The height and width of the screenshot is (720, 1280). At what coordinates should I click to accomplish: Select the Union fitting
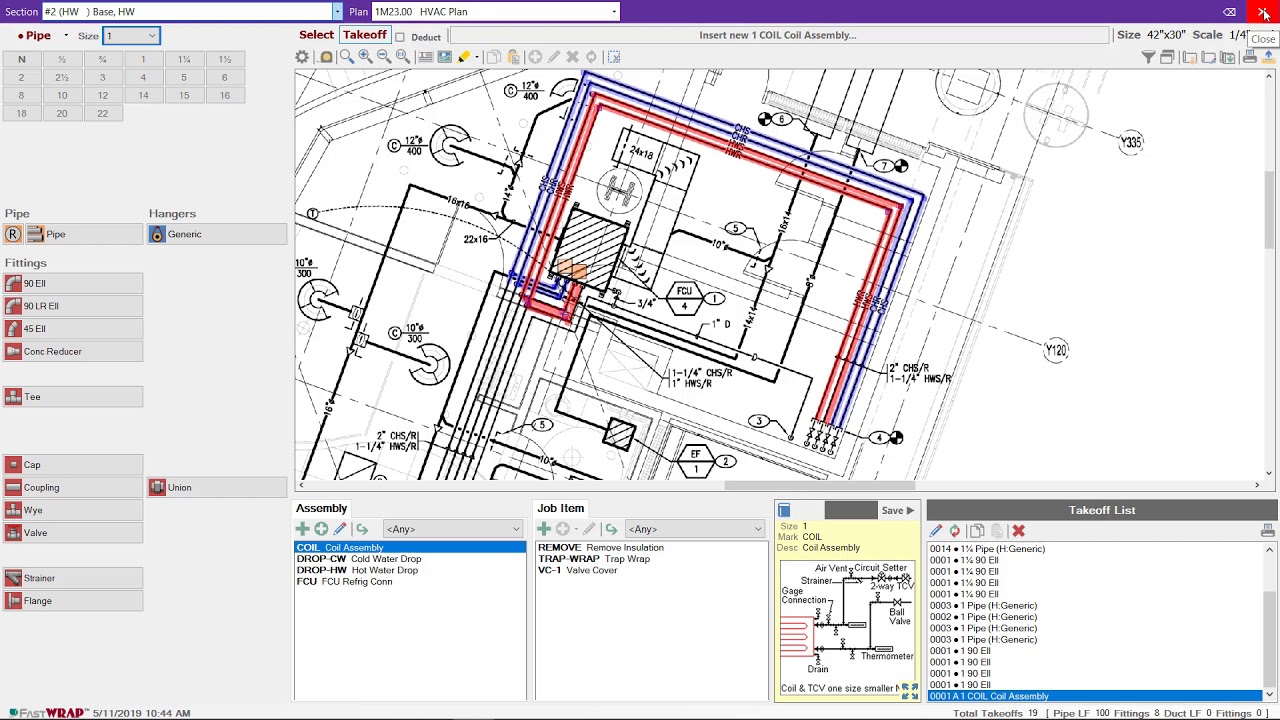[218, 488]
